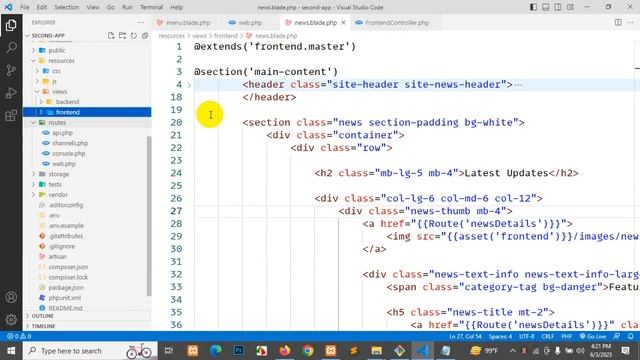The height and width of the screenshot is (360, 640).
Task: Open console.php file
Action: [x=87, y=153]
